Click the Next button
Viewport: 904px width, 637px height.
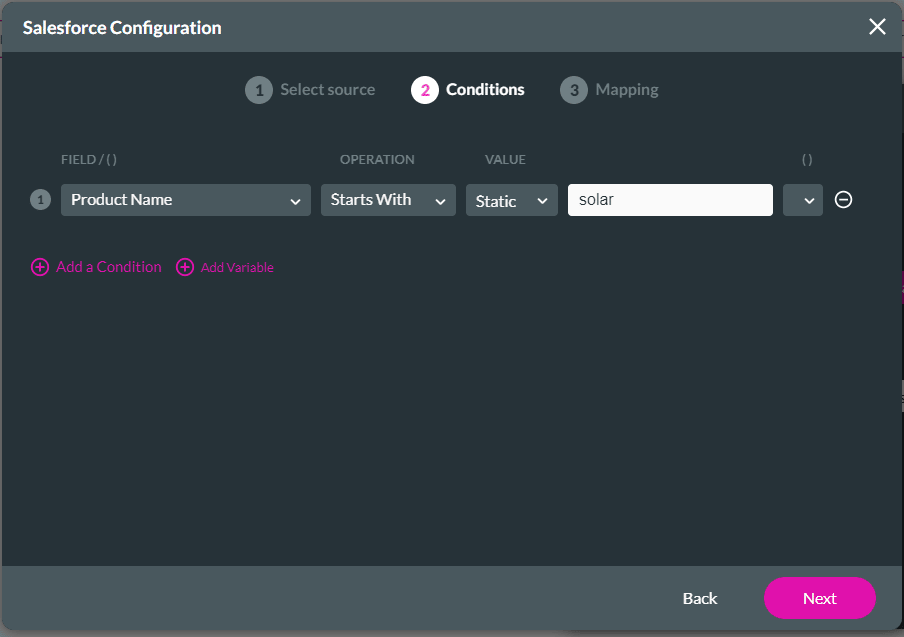[819, 598]
